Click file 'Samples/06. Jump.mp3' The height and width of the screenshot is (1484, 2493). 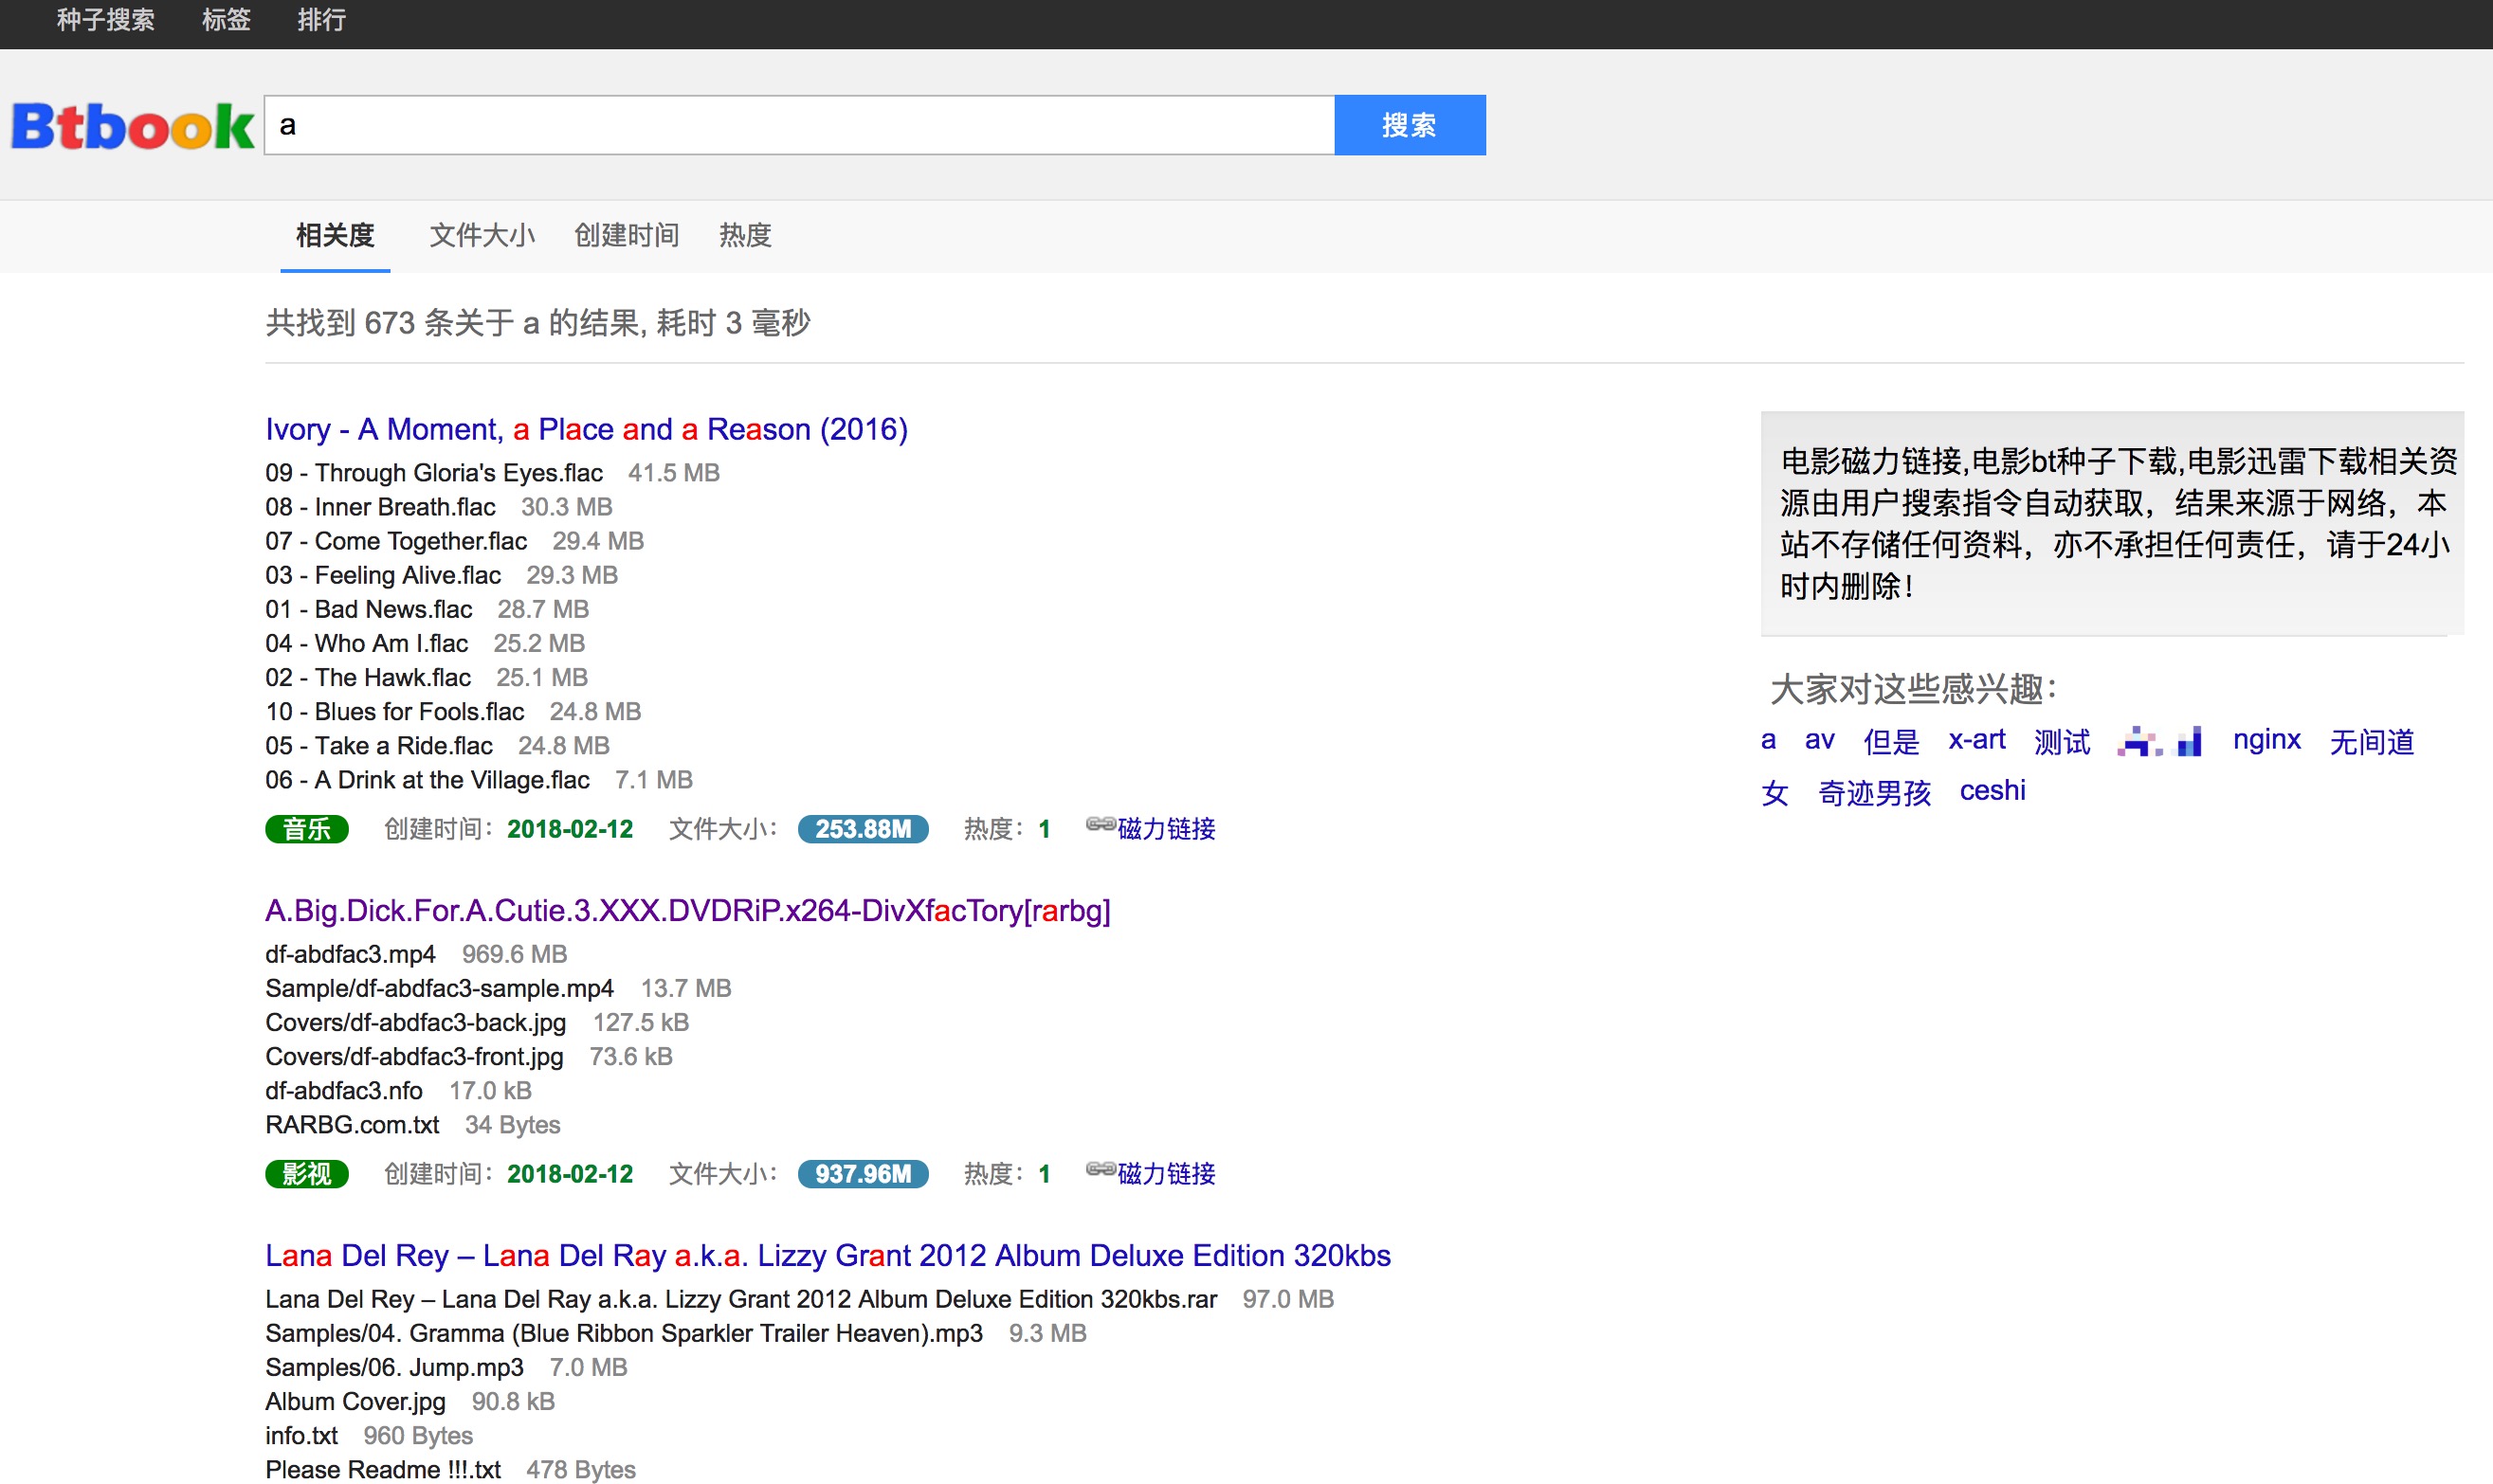(x=395, y=1367)
